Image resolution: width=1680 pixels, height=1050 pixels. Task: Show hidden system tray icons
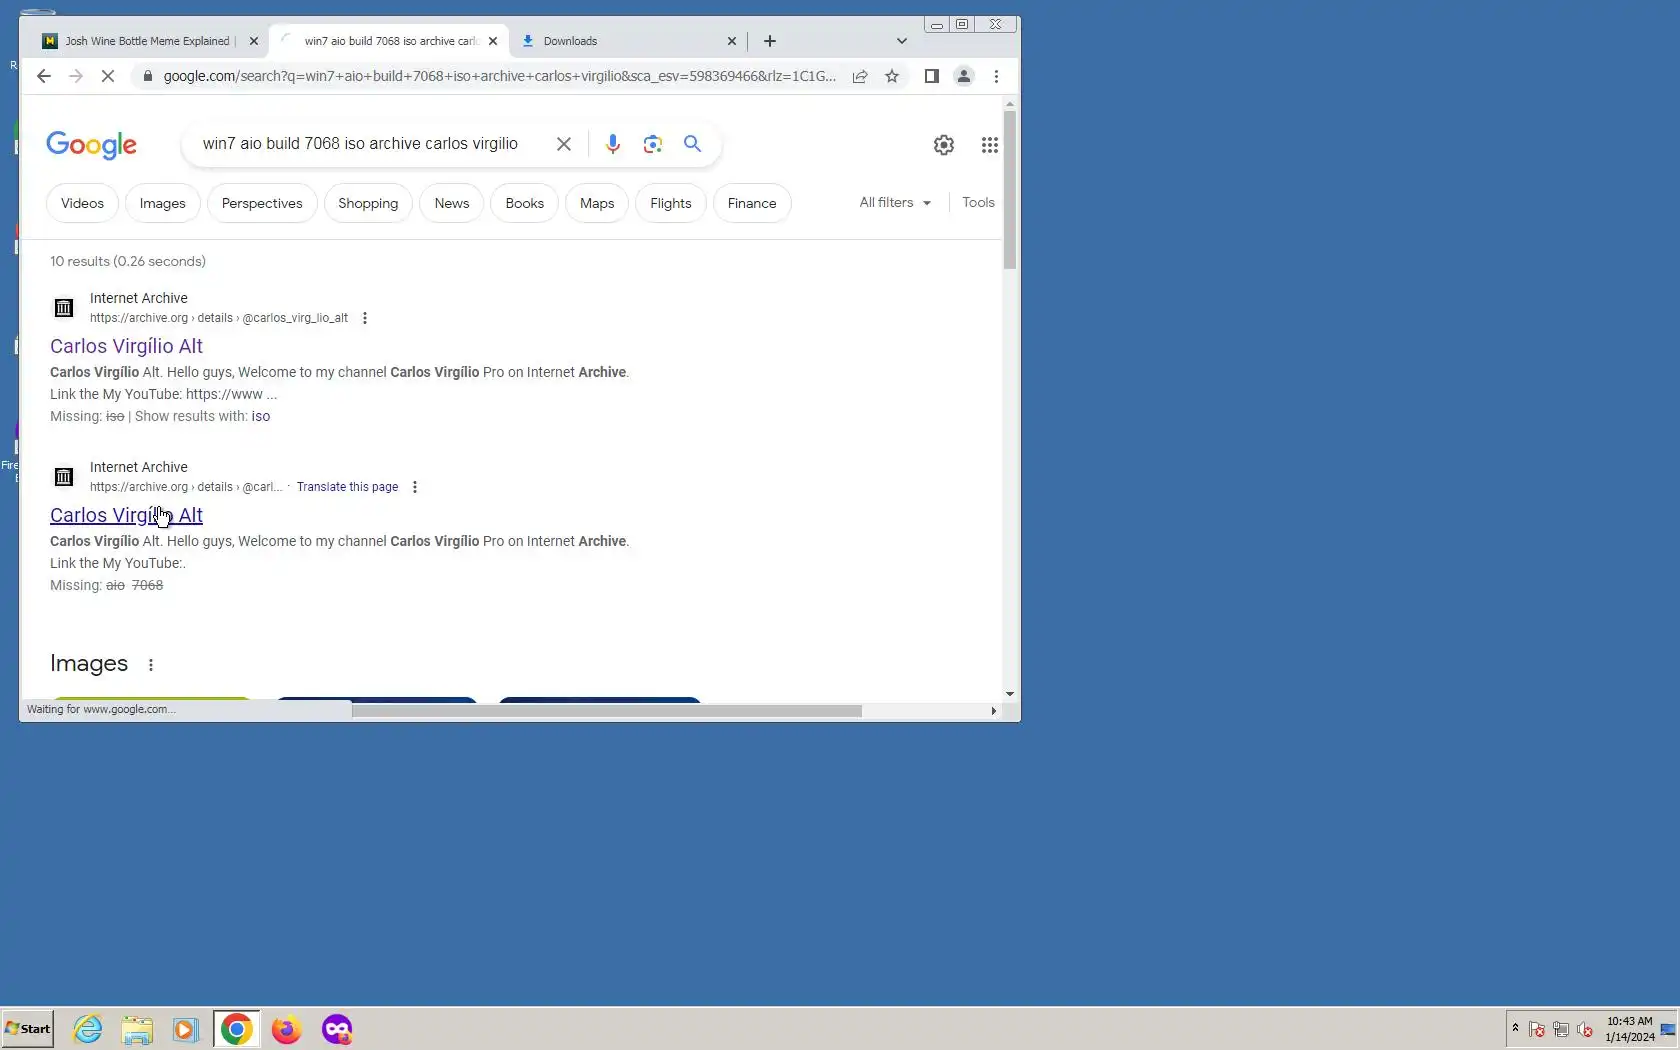click(1515, 1028)
